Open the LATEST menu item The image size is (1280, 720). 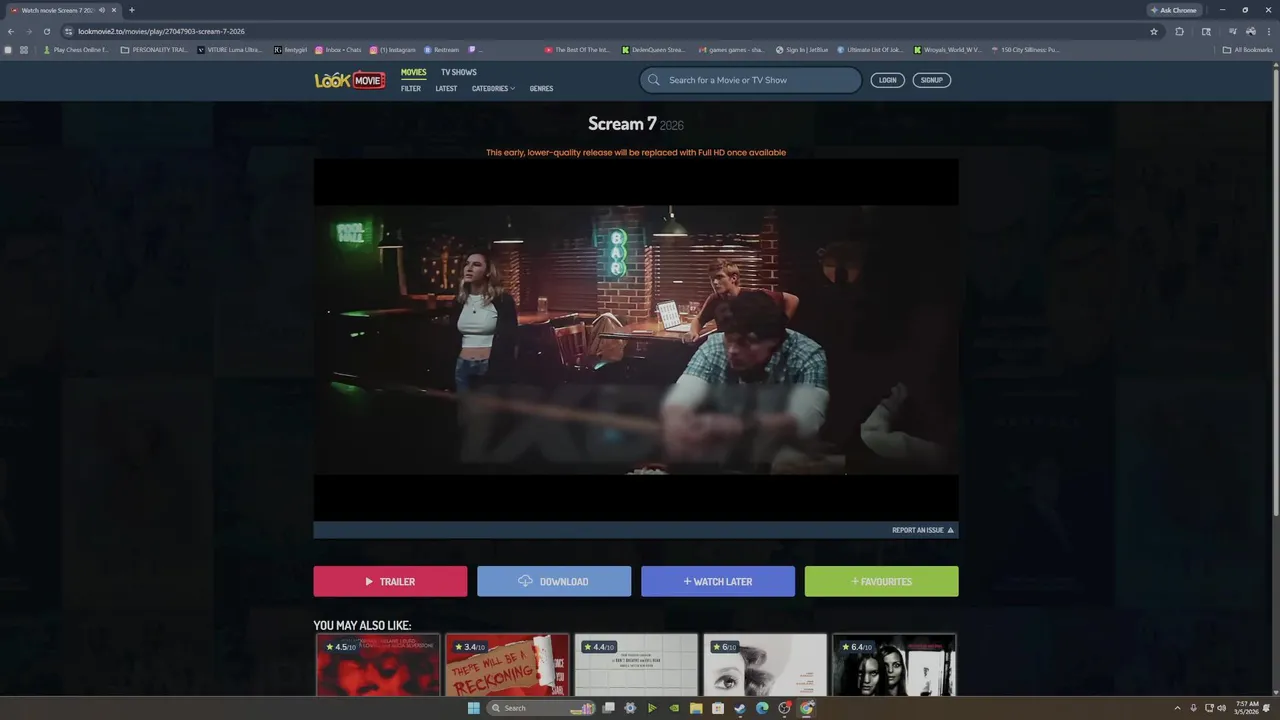click(446, 88)
